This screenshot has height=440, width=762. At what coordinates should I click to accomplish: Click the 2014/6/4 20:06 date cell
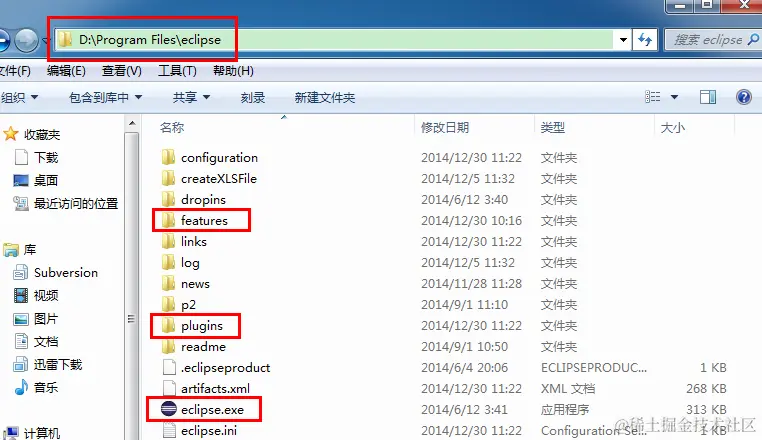[464, 368]
